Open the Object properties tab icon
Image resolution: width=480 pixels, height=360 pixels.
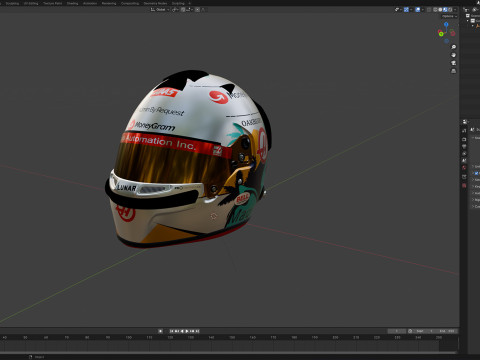pyautogui.click(x=464, y=177)
